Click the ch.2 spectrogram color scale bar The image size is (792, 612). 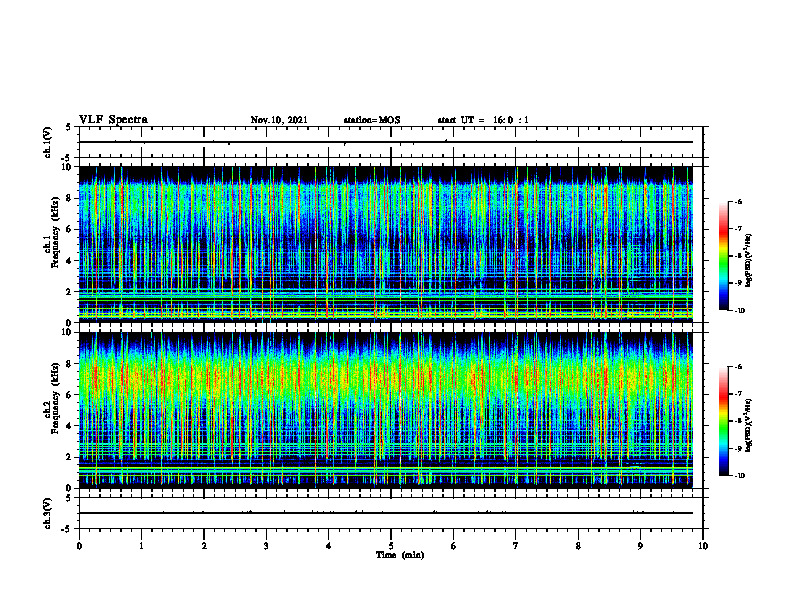tap(723, 421)
